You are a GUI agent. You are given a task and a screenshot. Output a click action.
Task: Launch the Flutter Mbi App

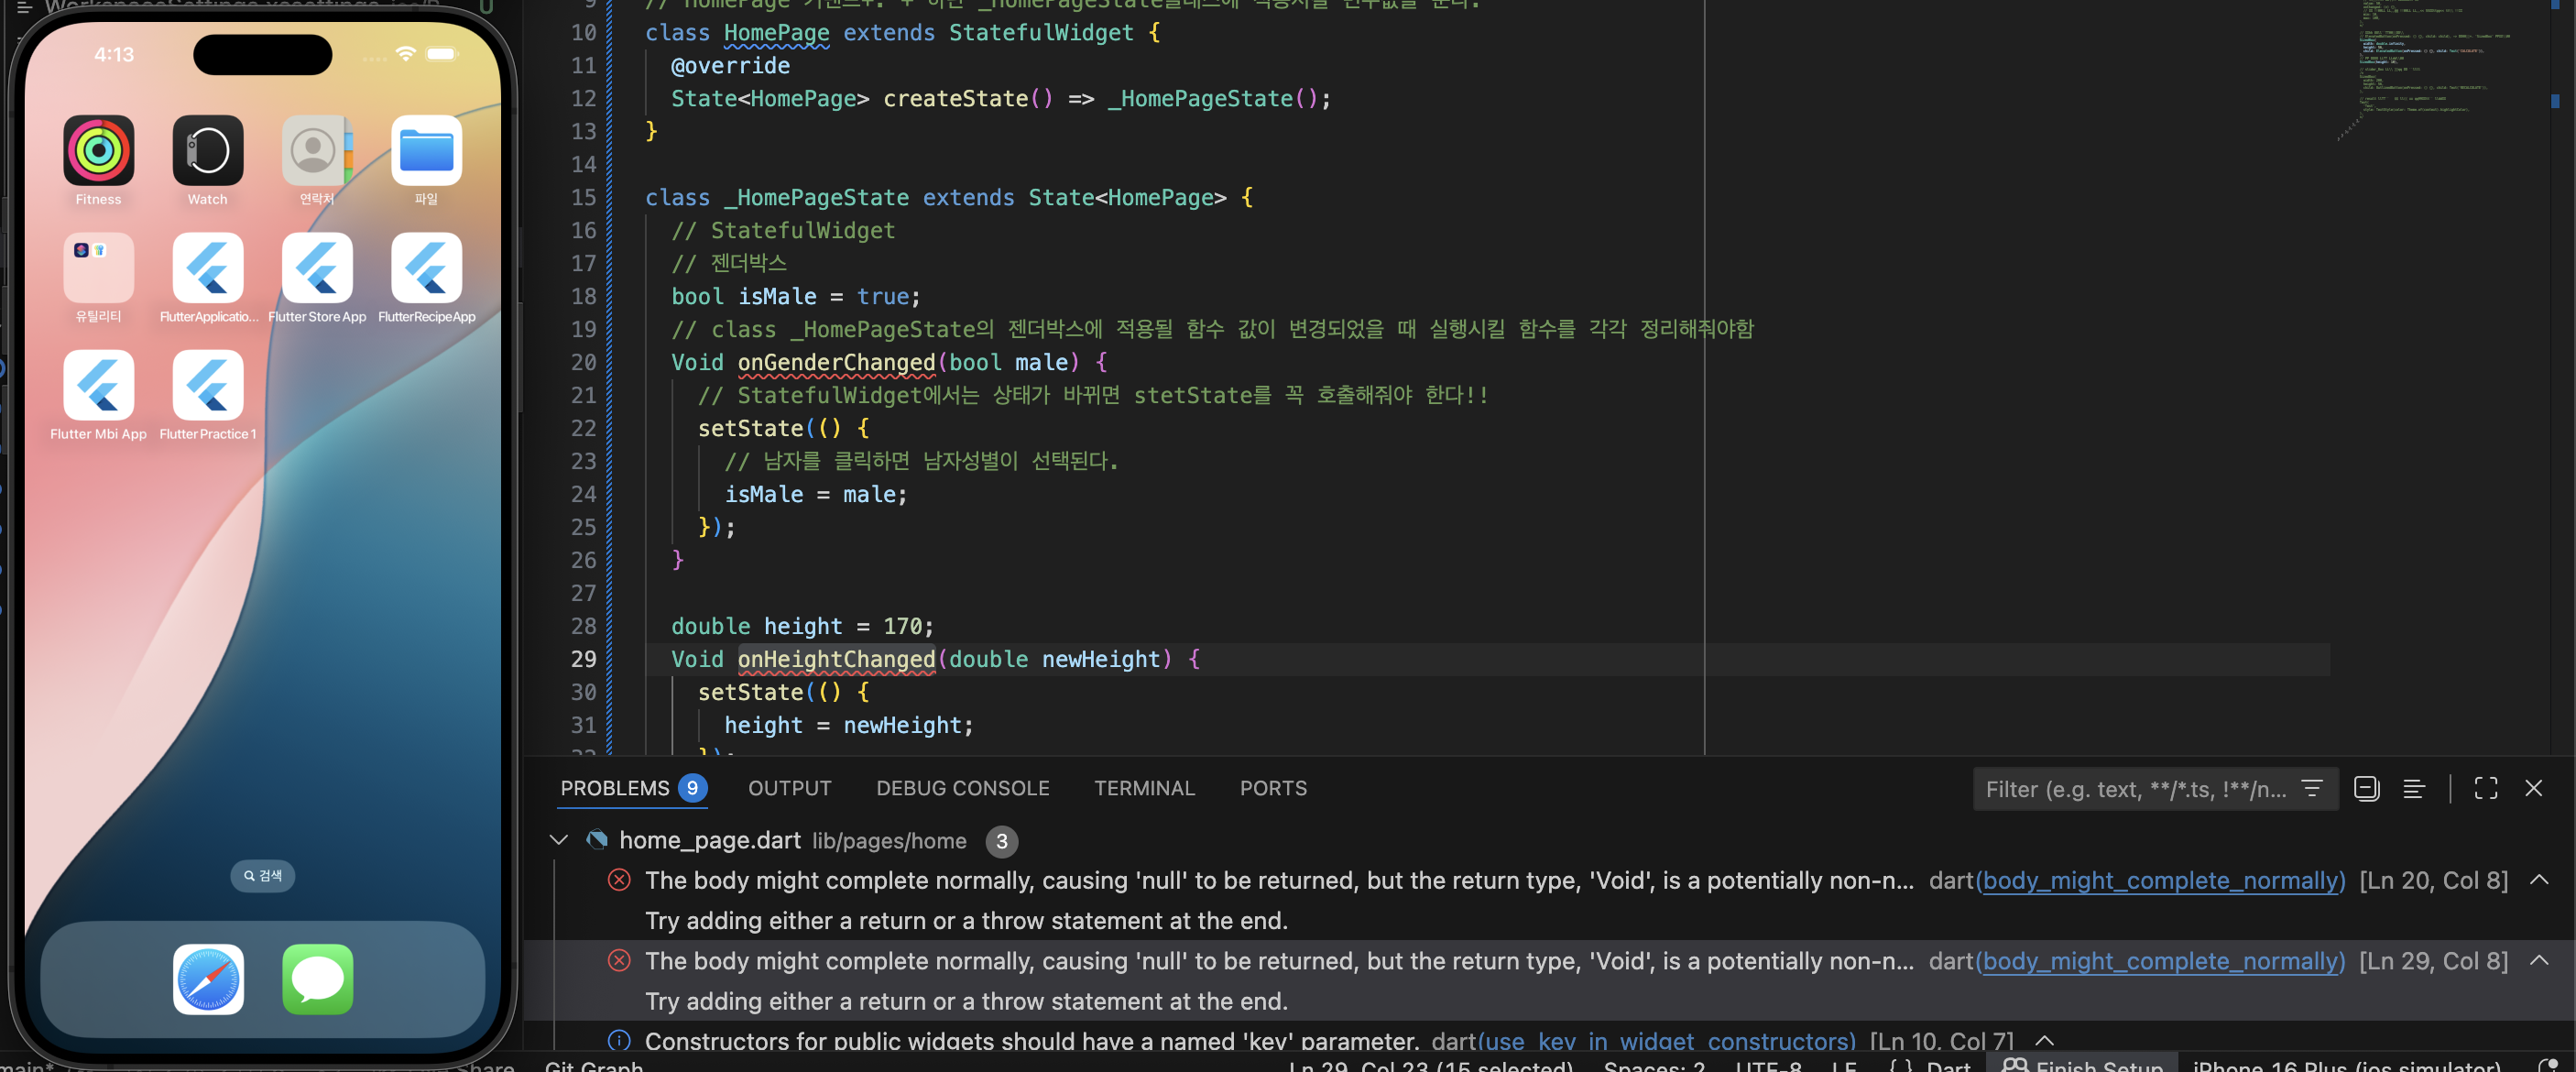click(x=98, y=385)
